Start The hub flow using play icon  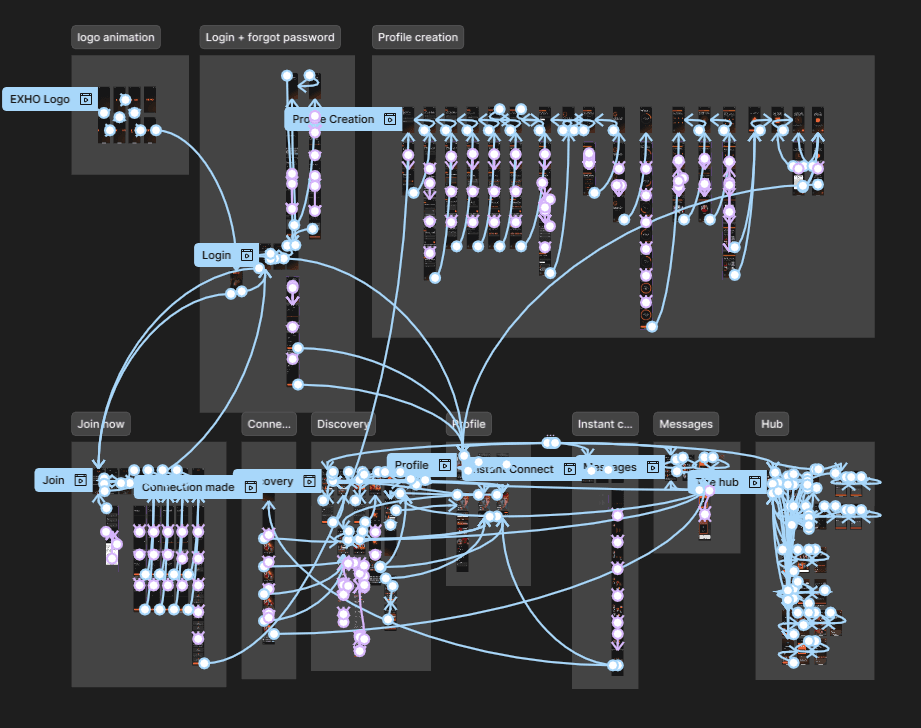point(755,482)
